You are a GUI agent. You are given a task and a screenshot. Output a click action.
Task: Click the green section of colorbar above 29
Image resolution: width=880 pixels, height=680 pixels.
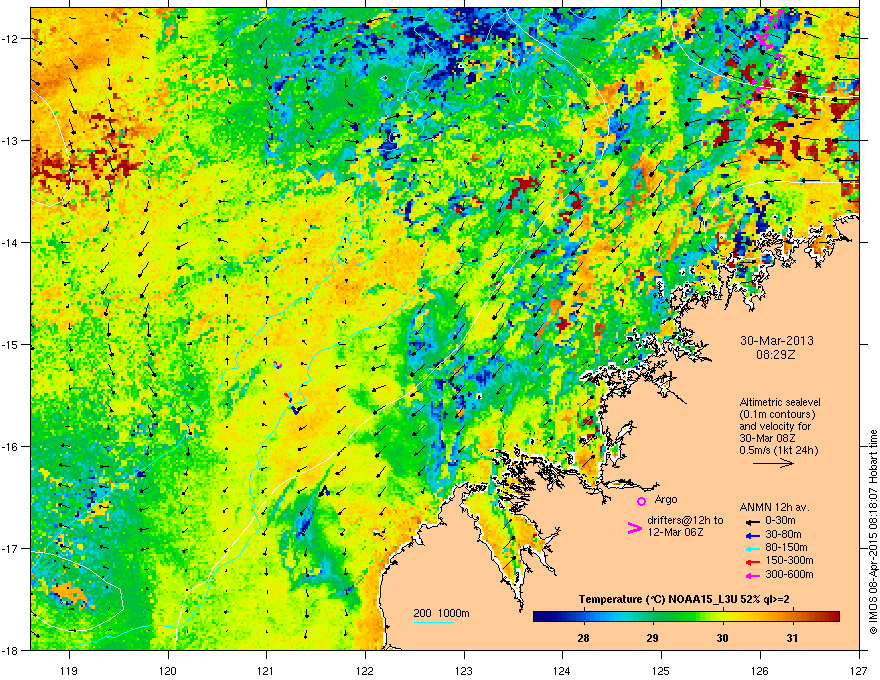[x=653, y=617]
